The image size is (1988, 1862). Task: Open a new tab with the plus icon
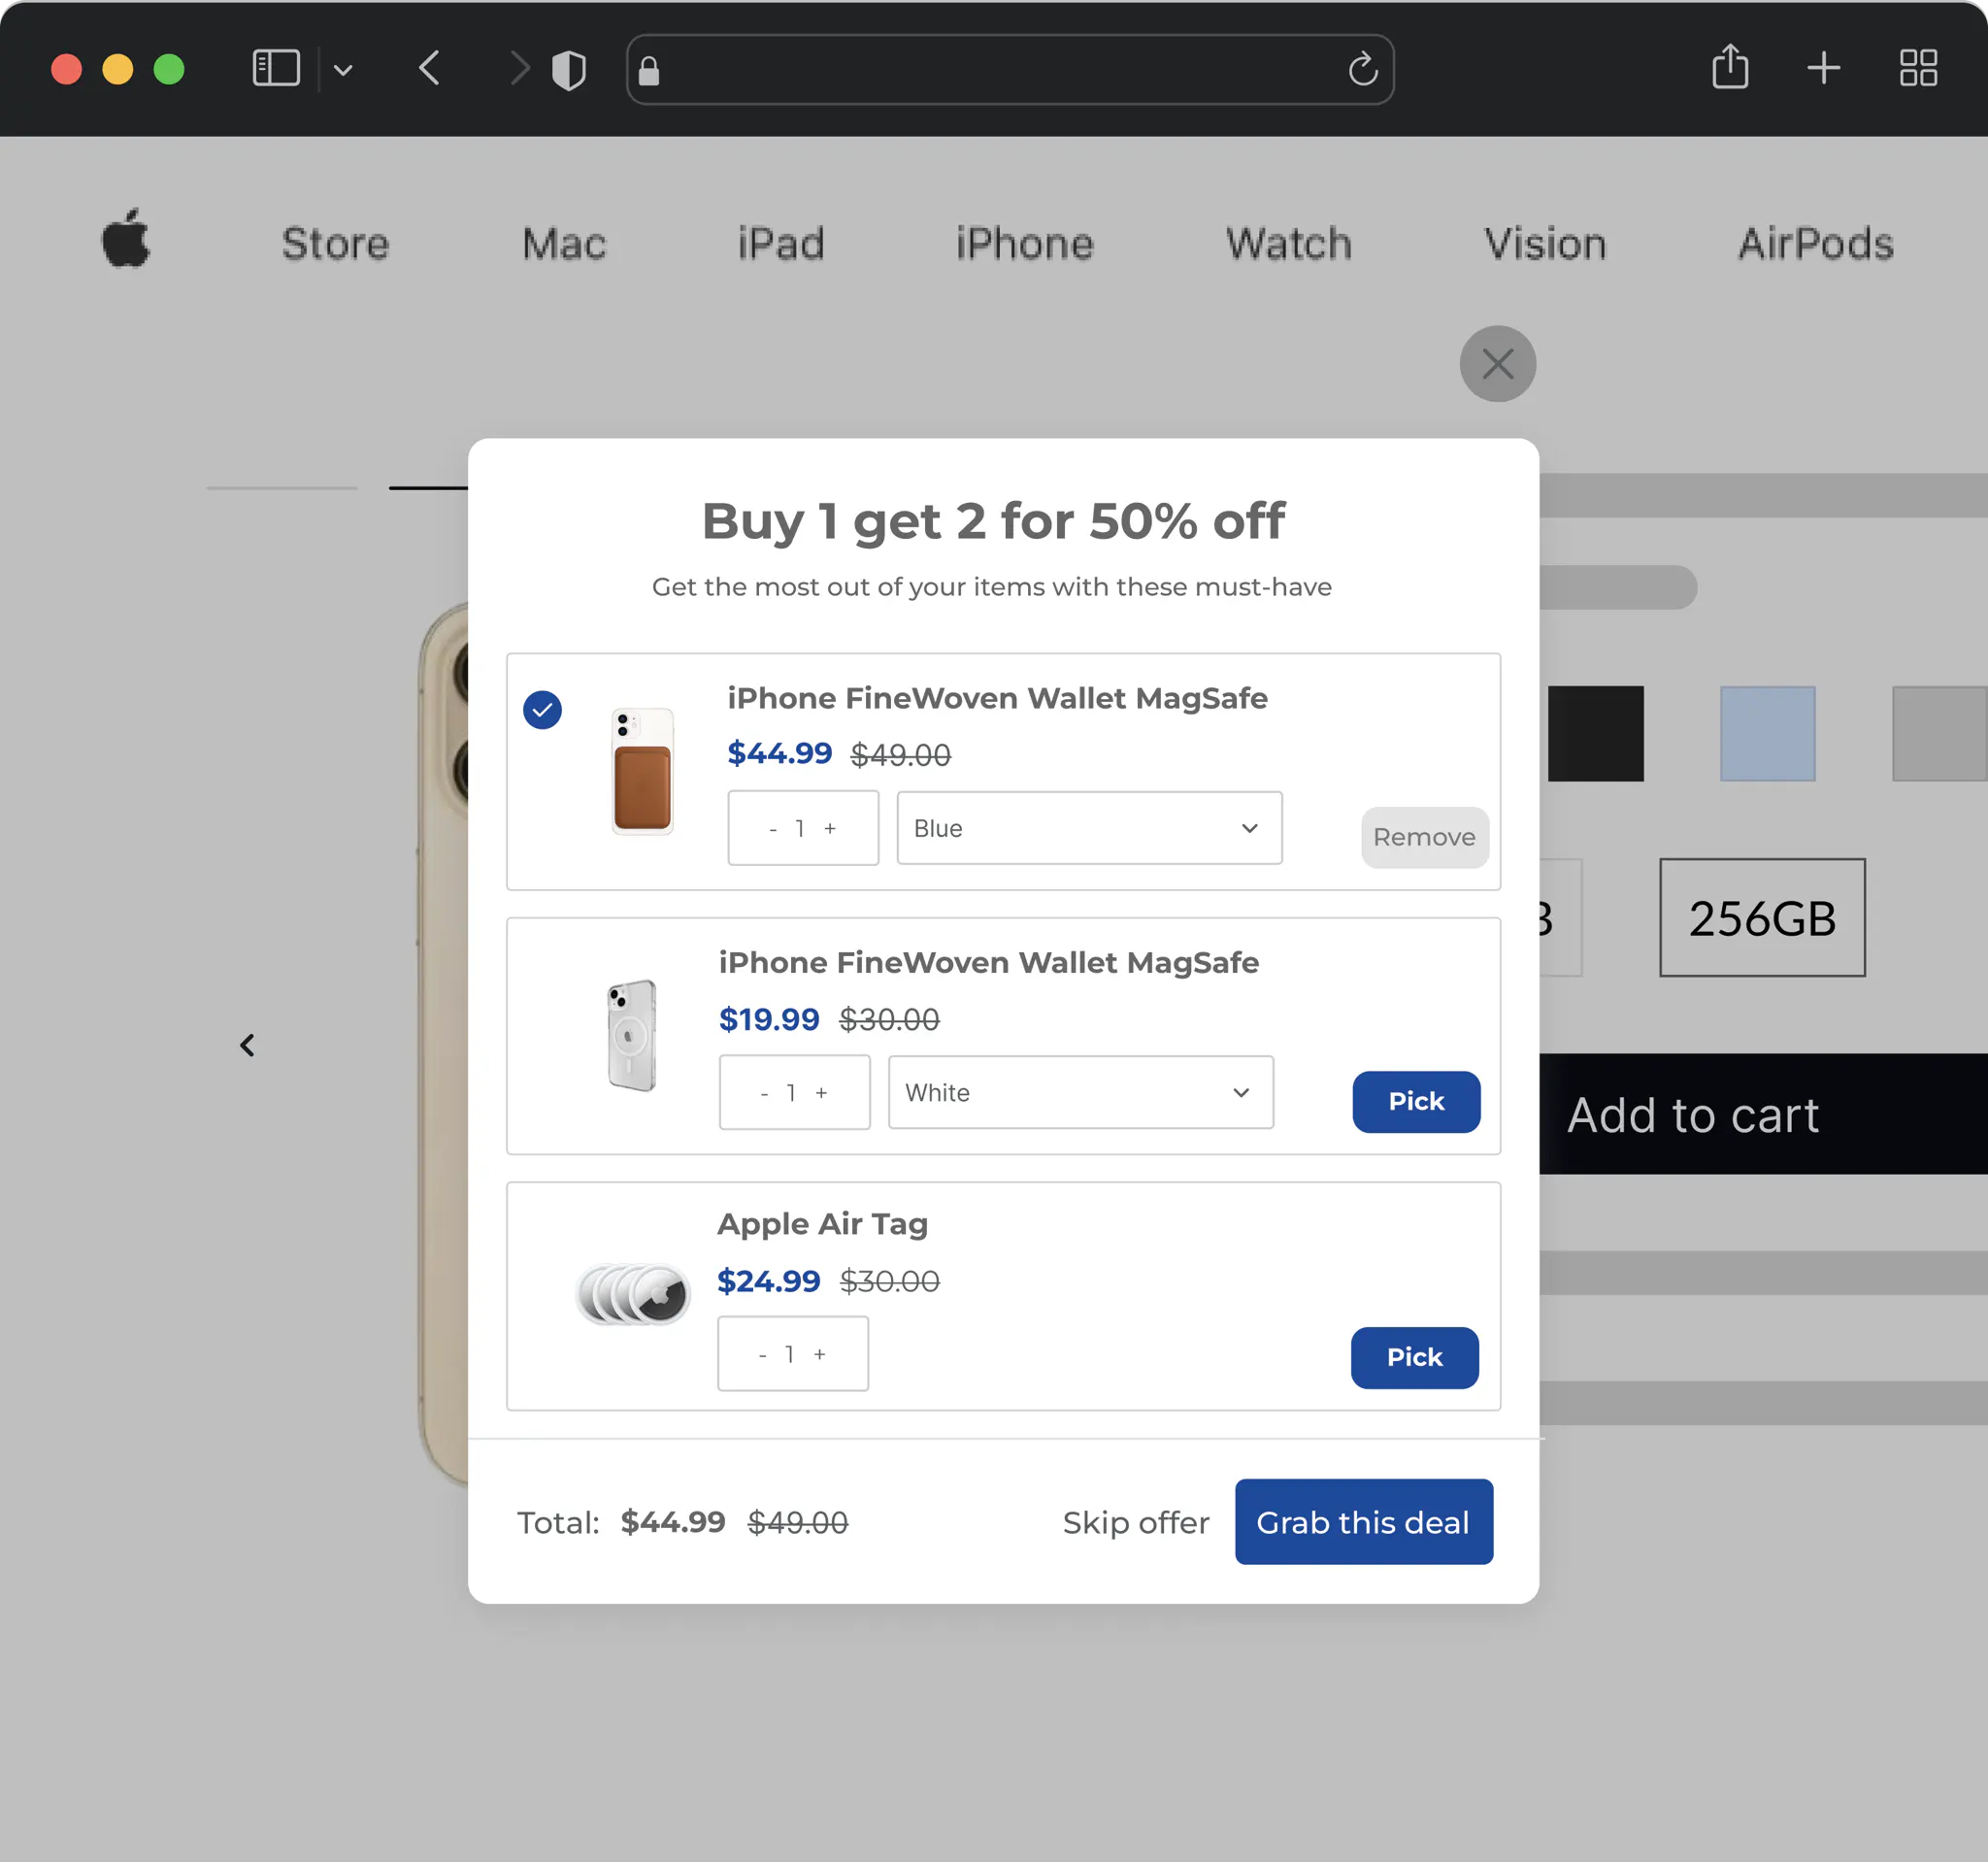click(1823, 68)
